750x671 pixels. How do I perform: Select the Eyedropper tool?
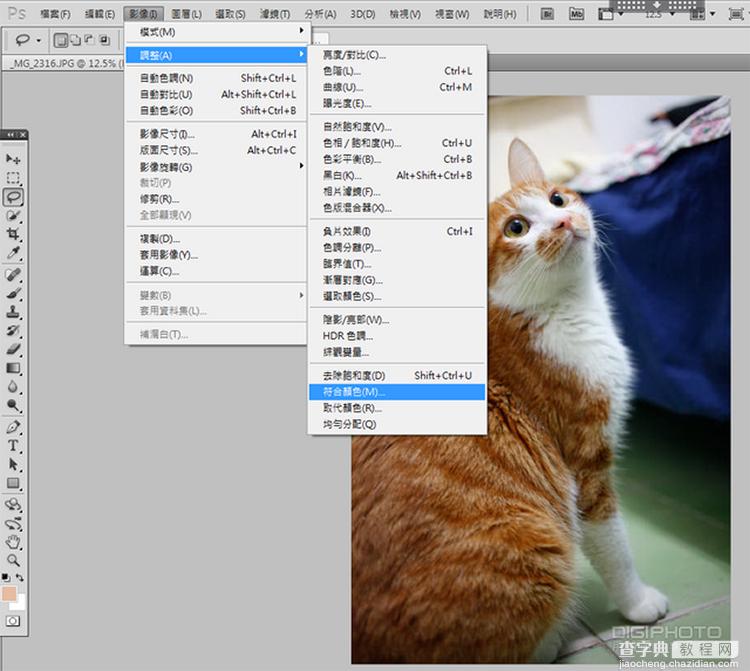click(13, 253)
